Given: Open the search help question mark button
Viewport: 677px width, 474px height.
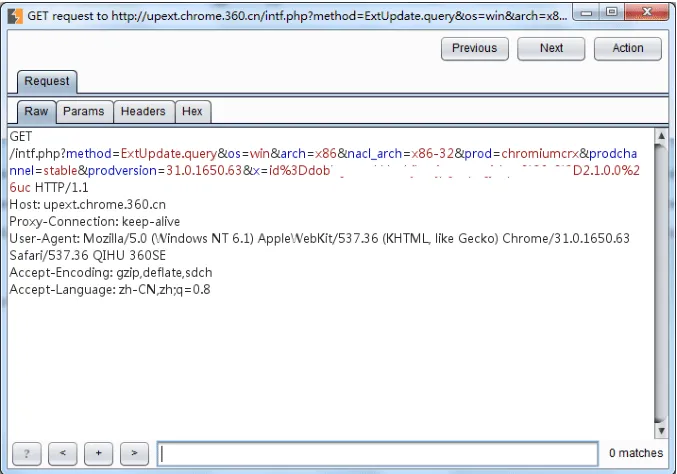Looking at the screenshot, I should (27, 454).
